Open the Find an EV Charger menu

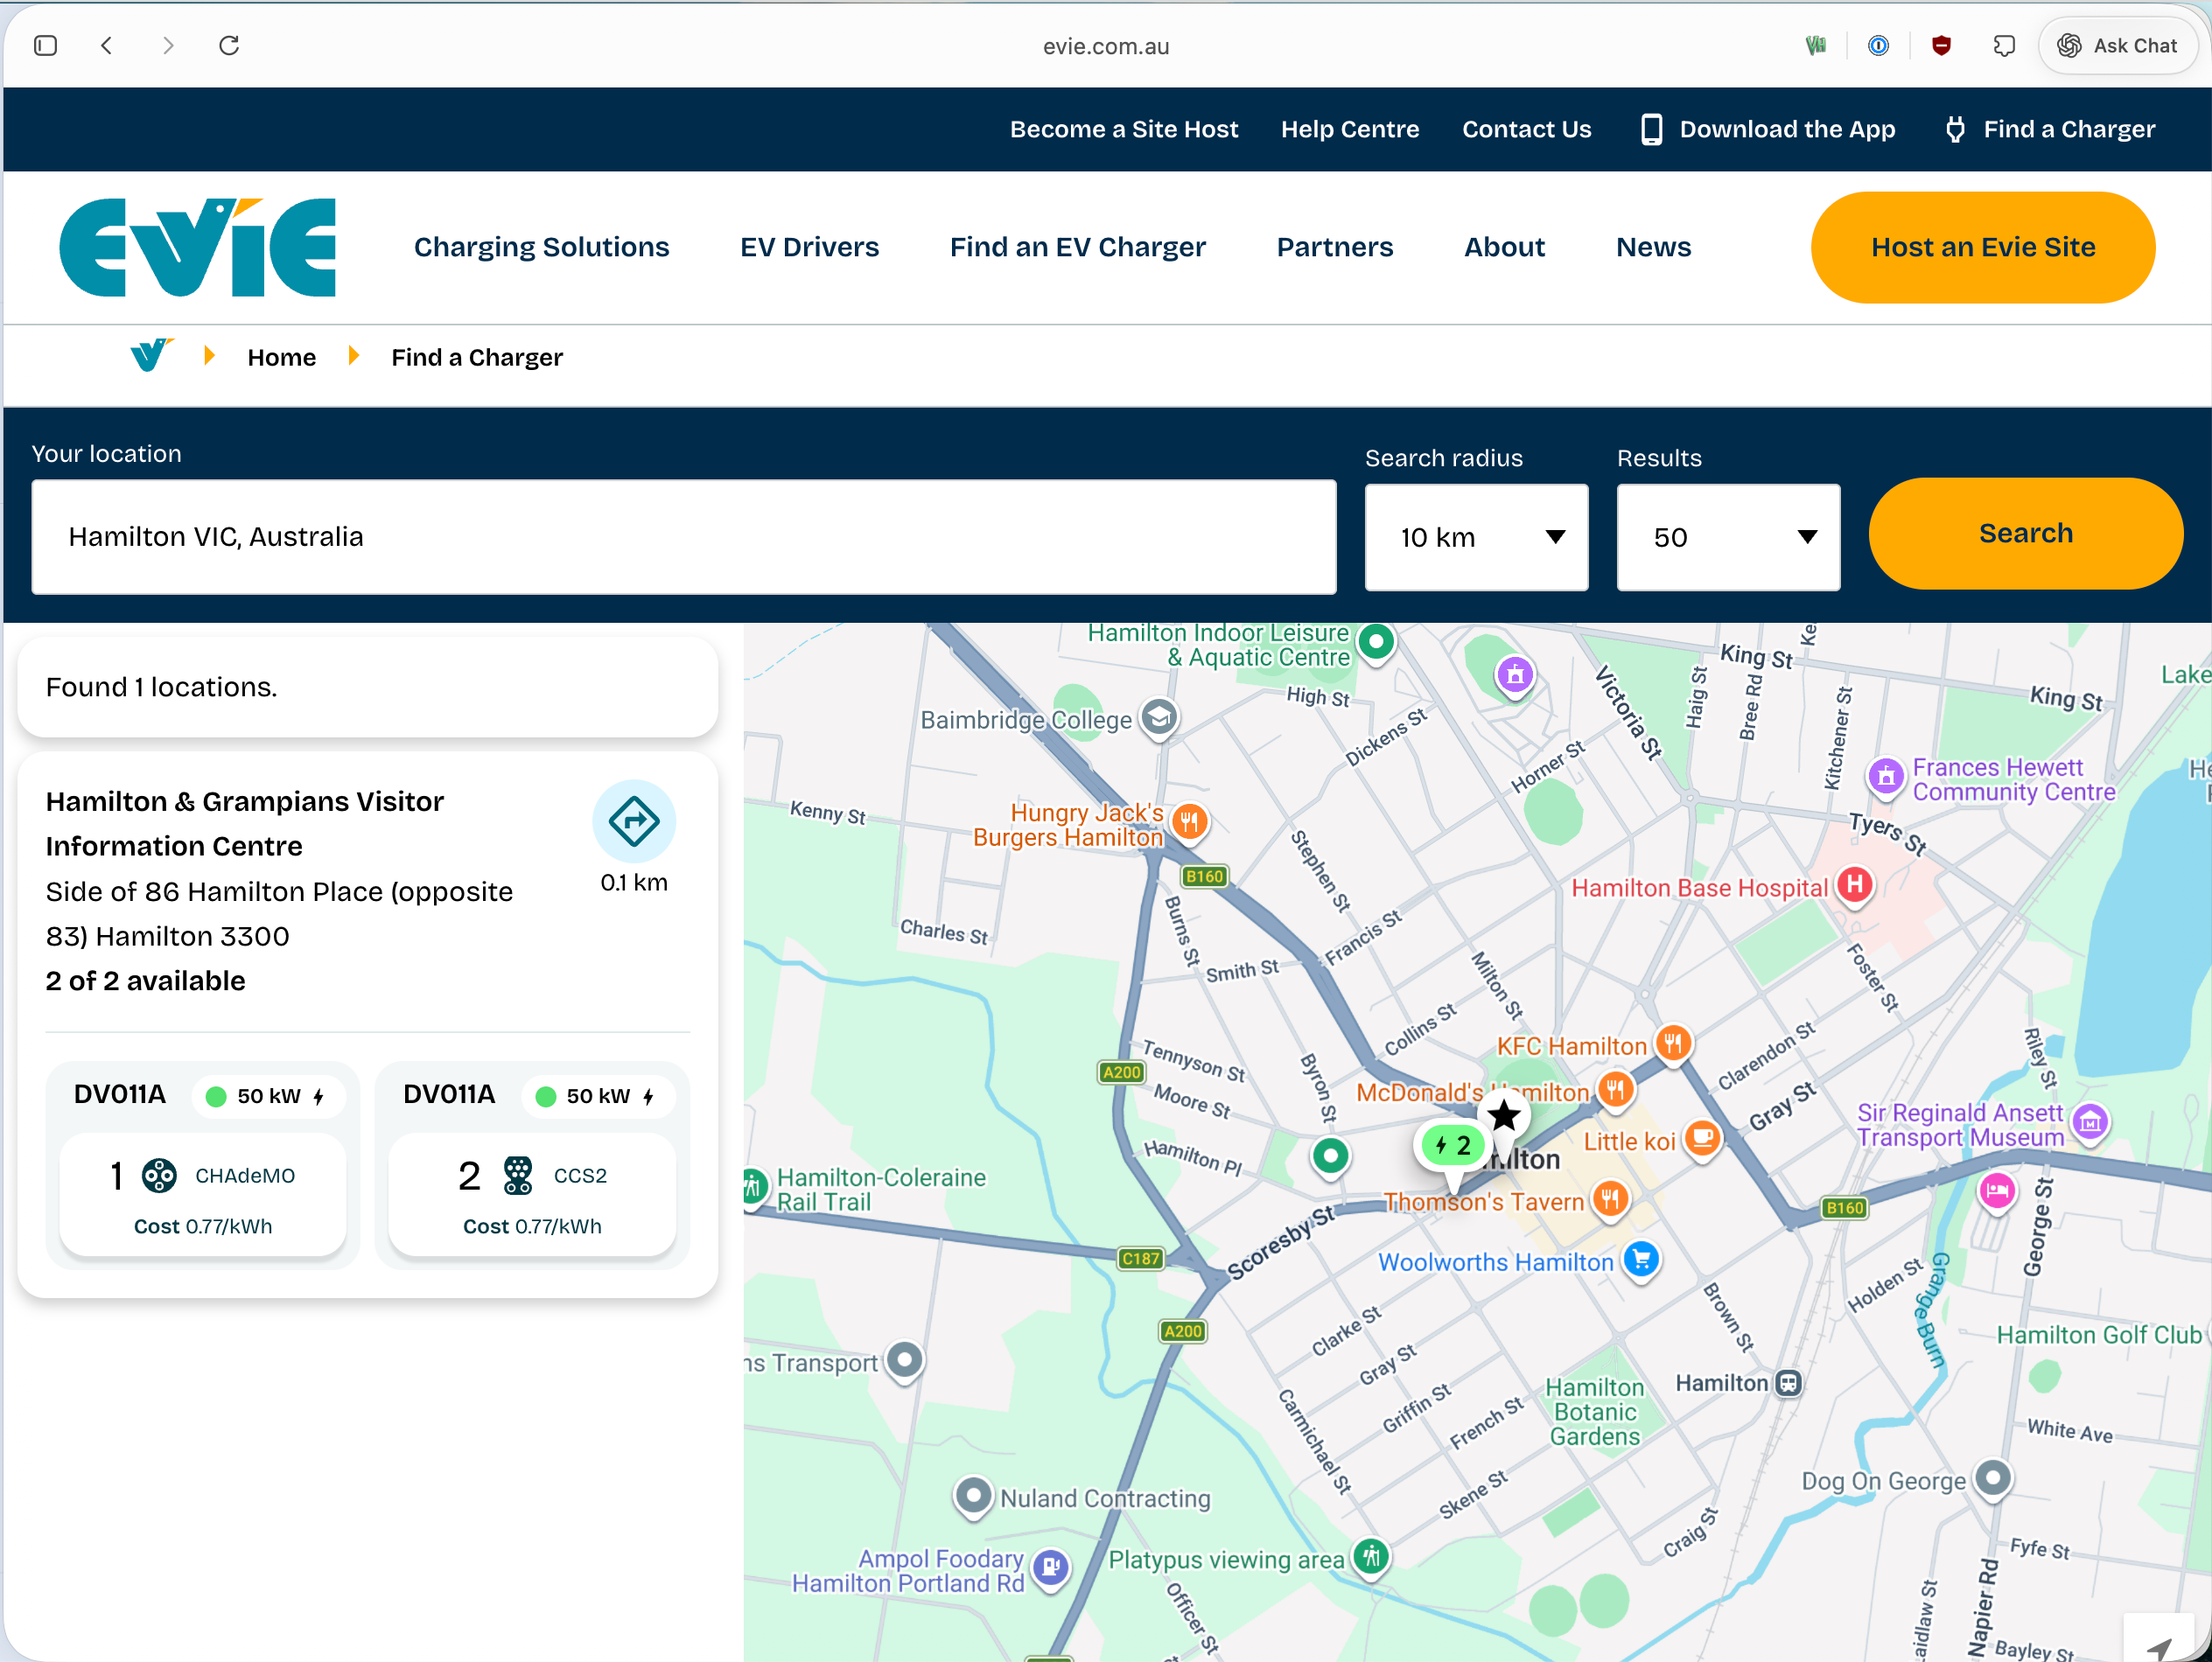(1078, 247)
